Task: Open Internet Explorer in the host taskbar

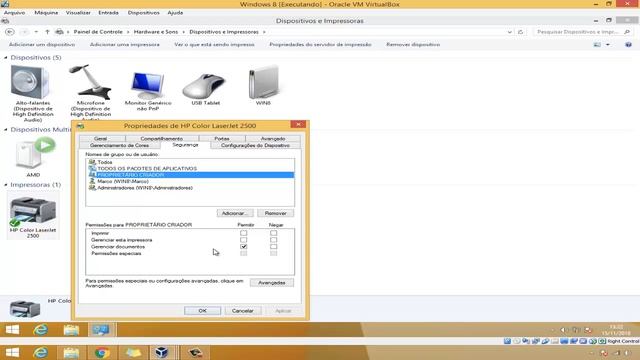Action: [x=41, y=352]
